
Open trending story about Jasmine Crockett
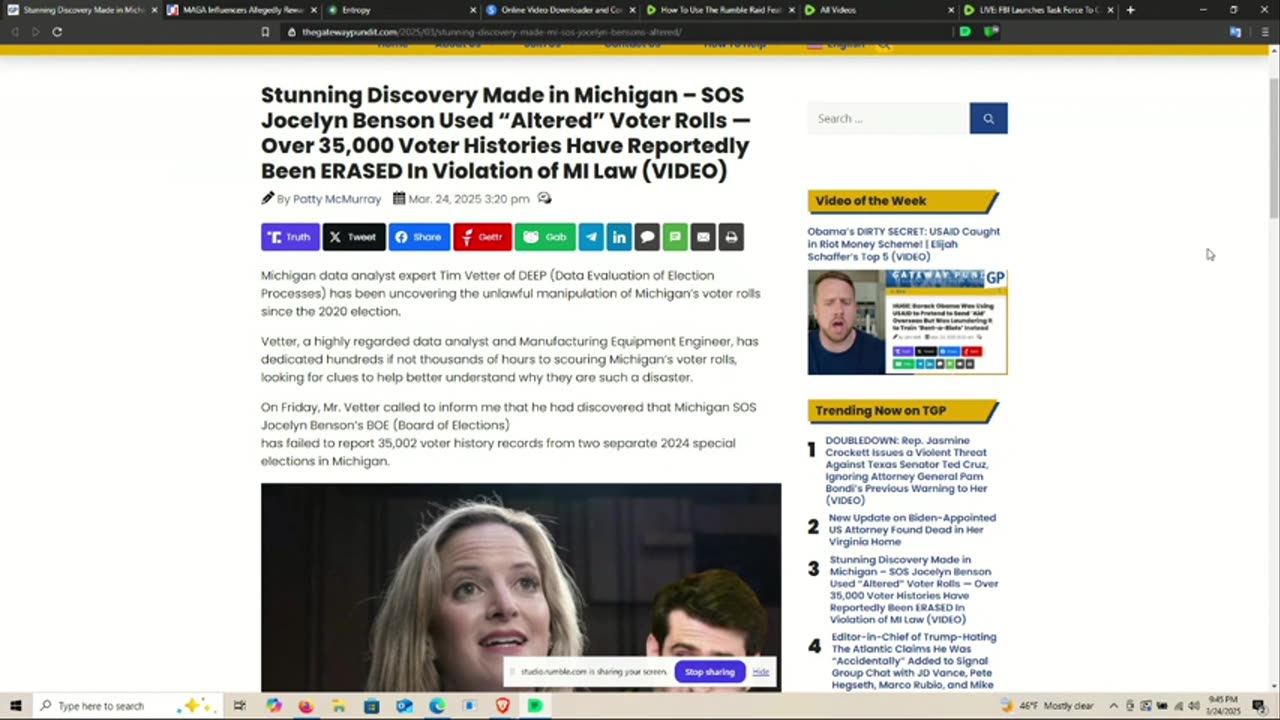[x=906, y=470]
